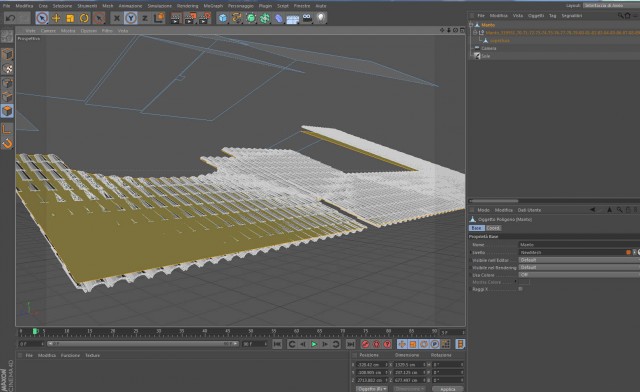Add a Cube primitive object
The height and width of the screenshot is (392, 640).
[223, 18]
